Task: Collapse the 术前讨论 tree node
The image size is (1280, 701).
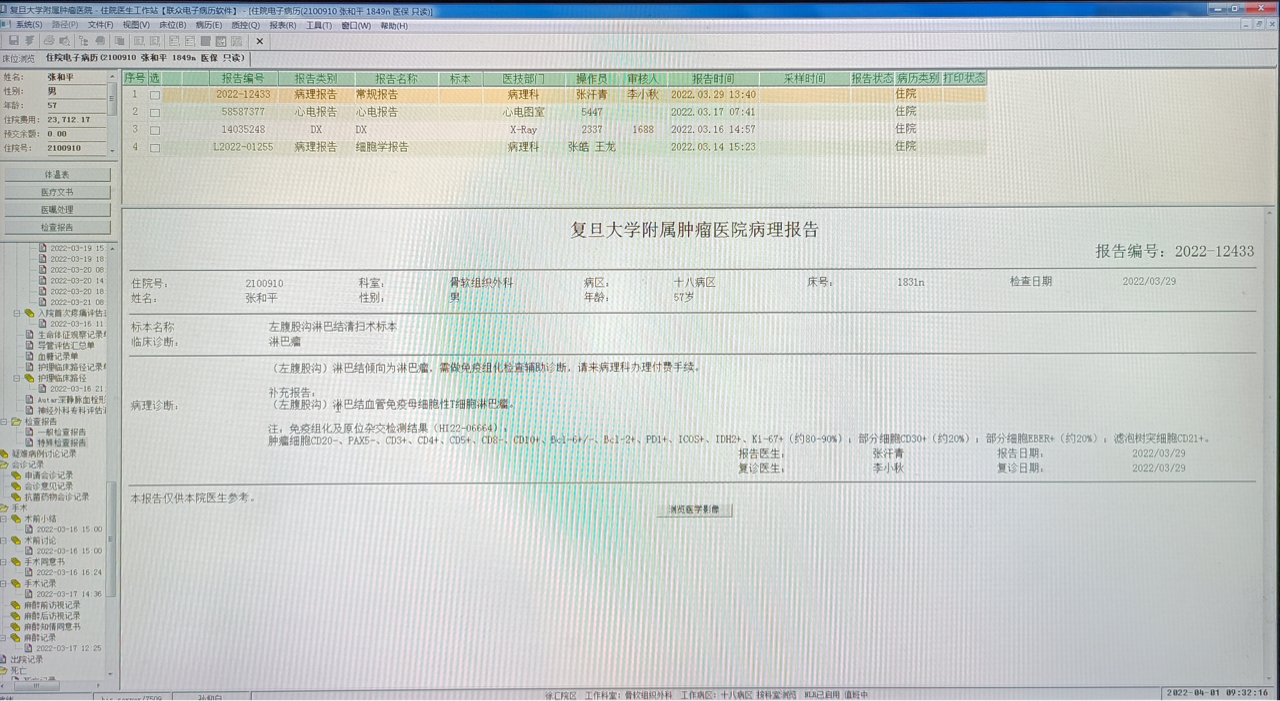Action: click(x=4, y=540)
